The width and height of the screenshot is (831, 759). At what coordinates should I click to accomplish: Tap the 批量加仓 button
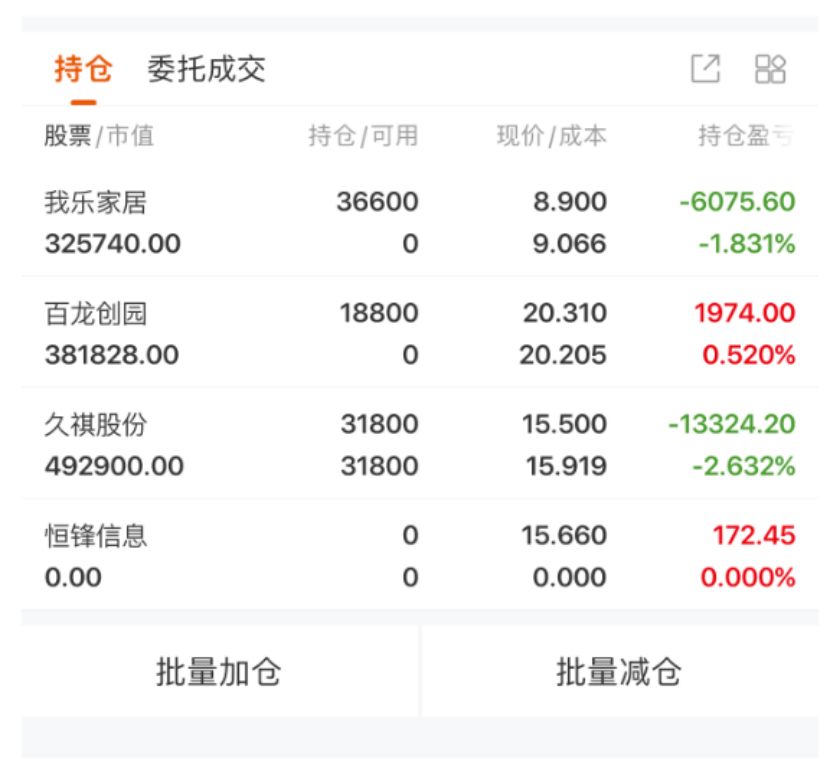pos(219,672)
